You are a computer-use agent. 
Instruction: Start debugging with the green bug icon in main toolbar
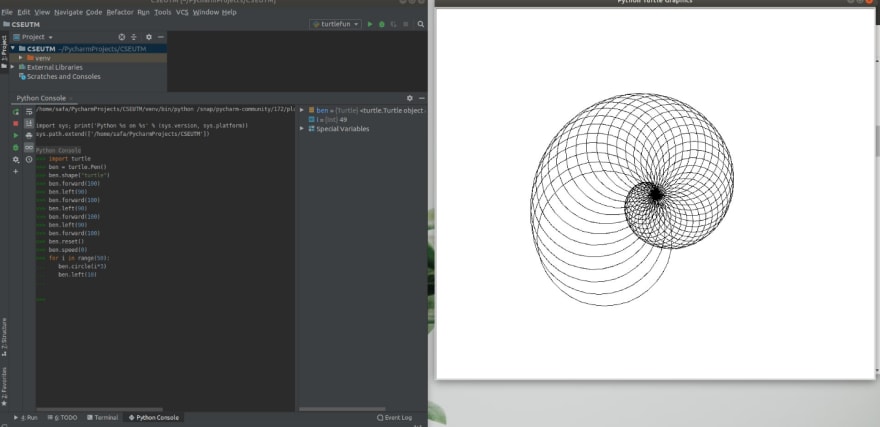[x=382, y=24]
